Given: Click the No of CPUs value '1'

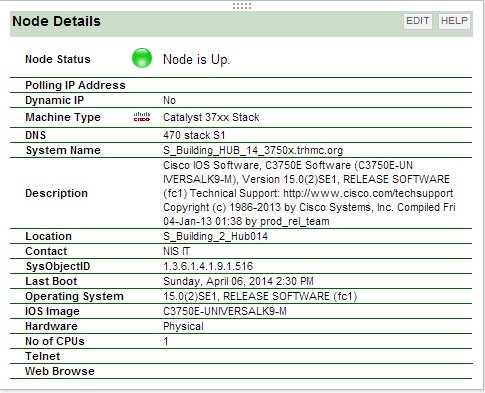Looking at the screenshot, I should click(x=166, y=341).
